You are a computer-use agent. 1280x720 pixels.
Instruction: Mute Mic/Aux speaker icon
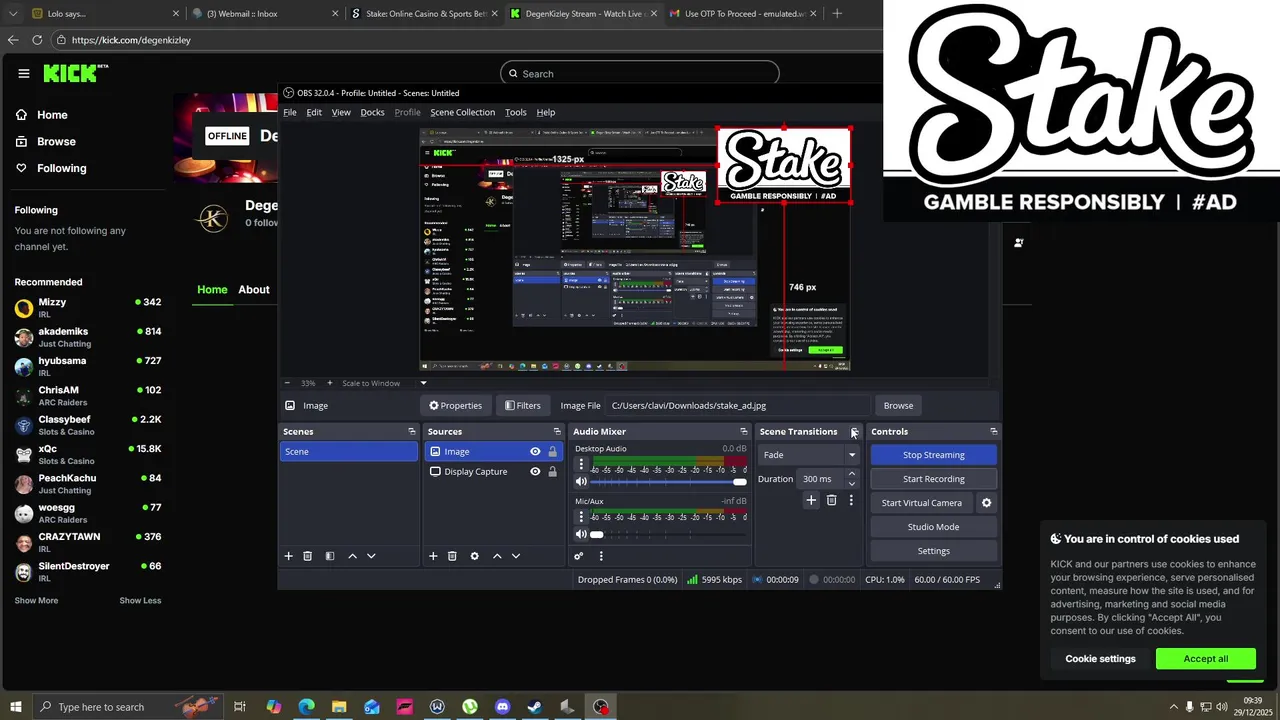[581, 534]
